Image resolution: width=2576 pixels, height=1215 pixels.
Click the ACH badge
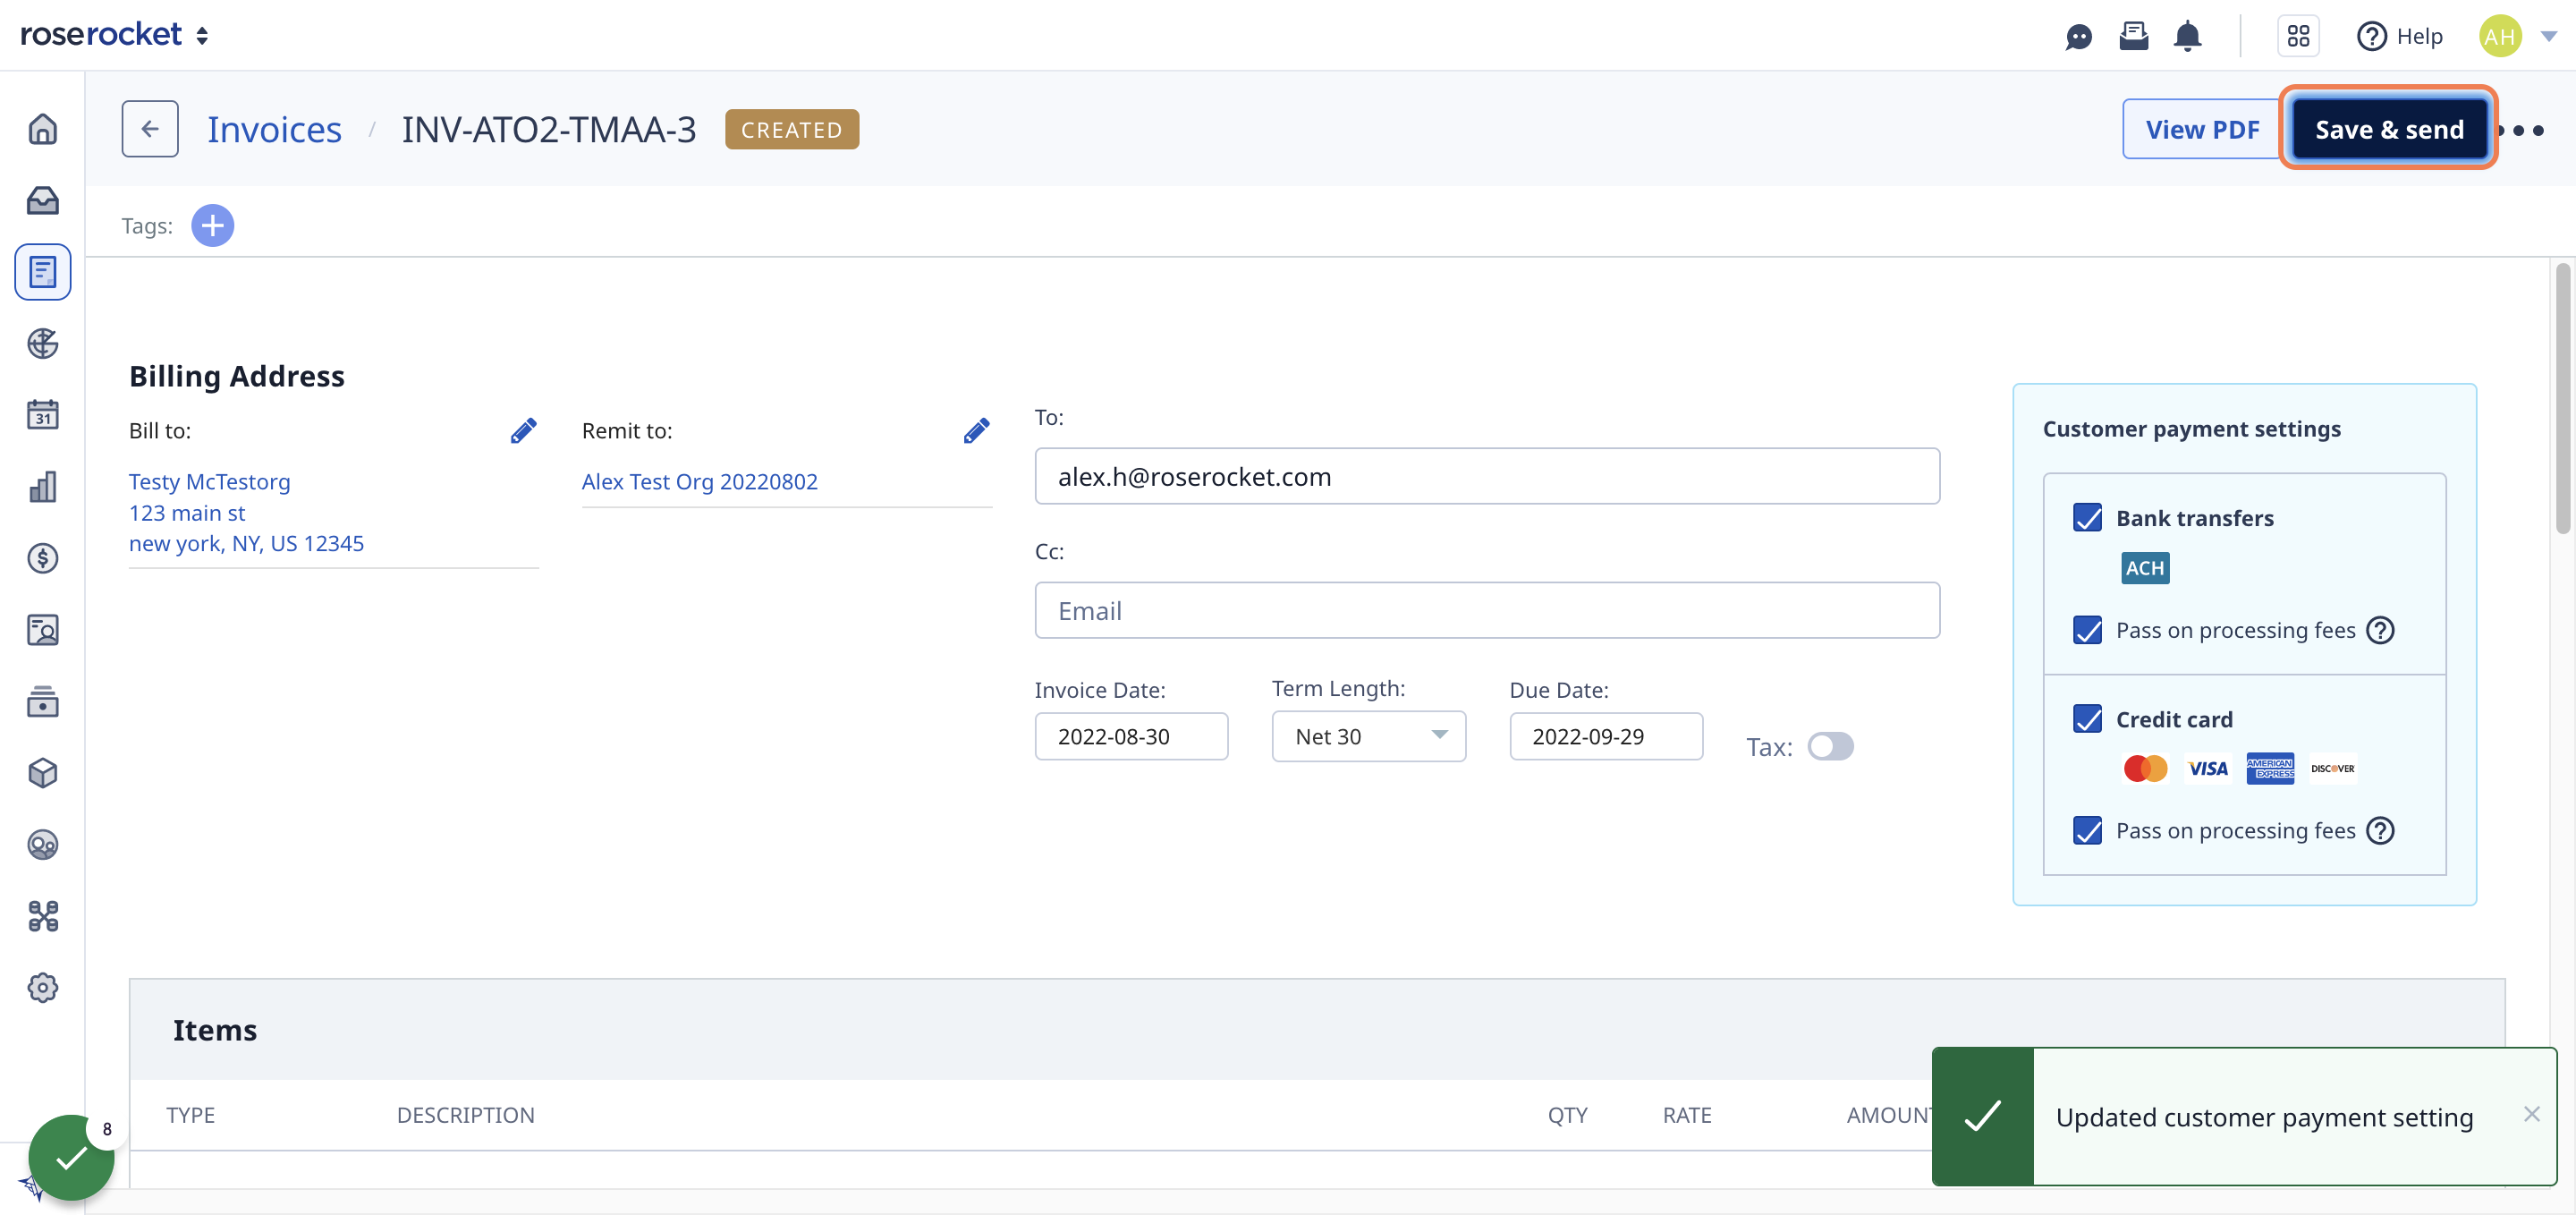[2145, 568]
